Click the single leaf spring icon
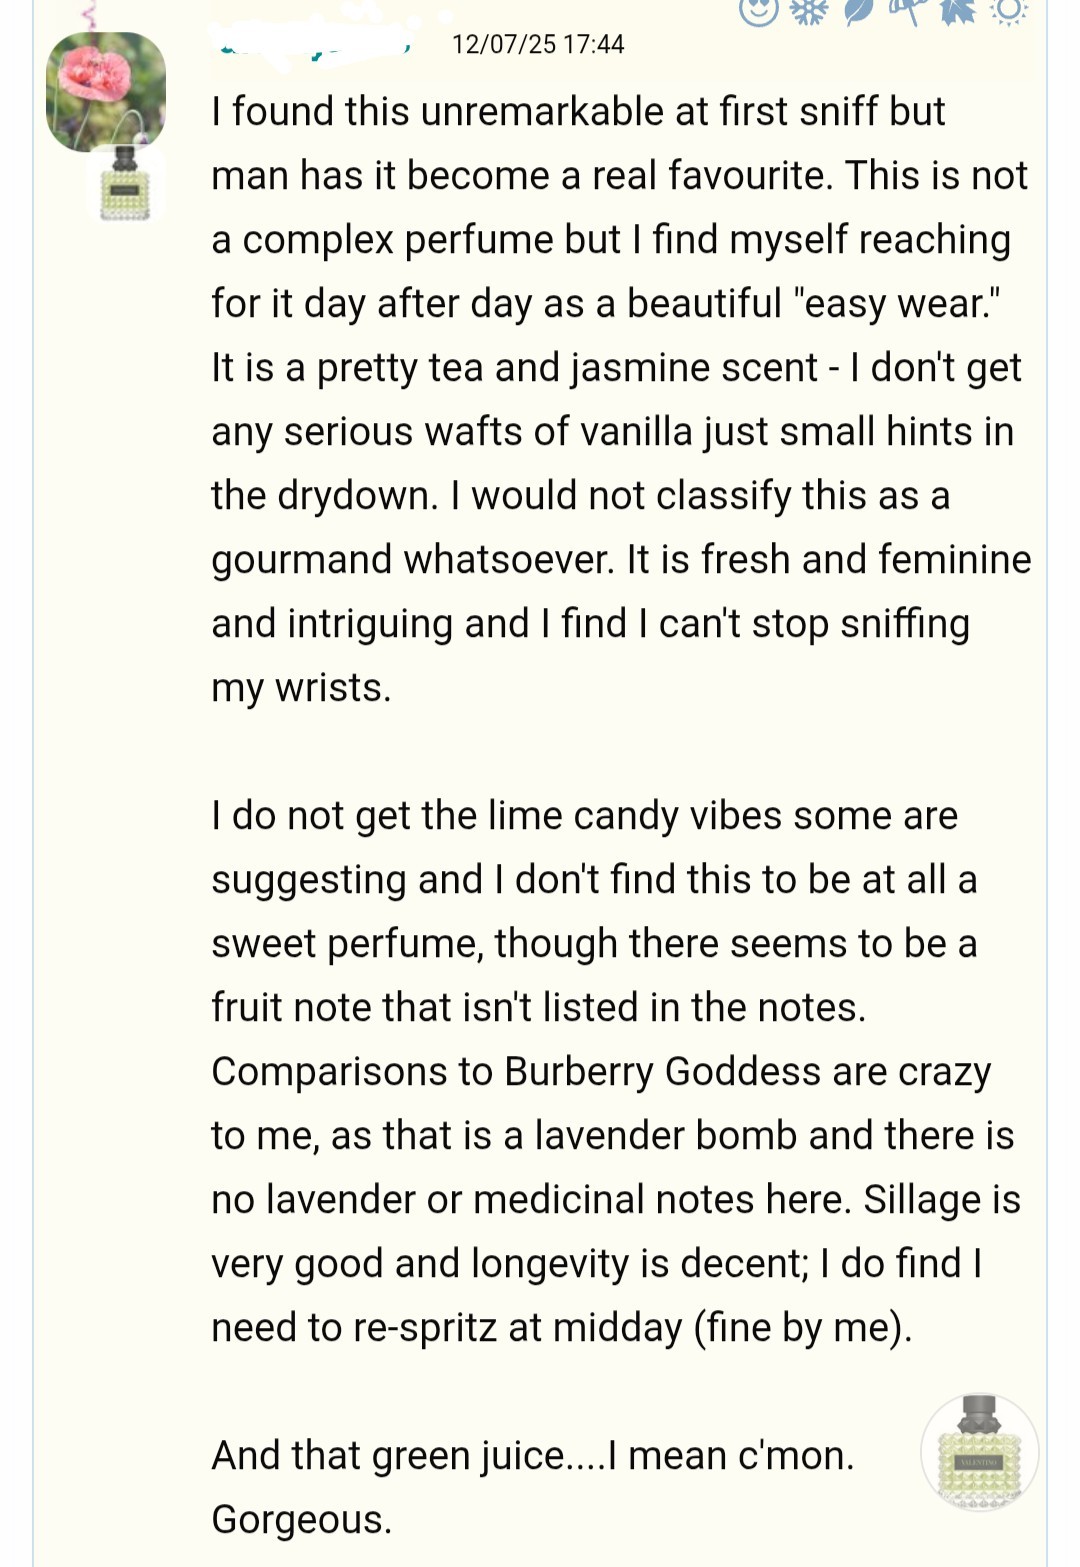 point(858,10)
